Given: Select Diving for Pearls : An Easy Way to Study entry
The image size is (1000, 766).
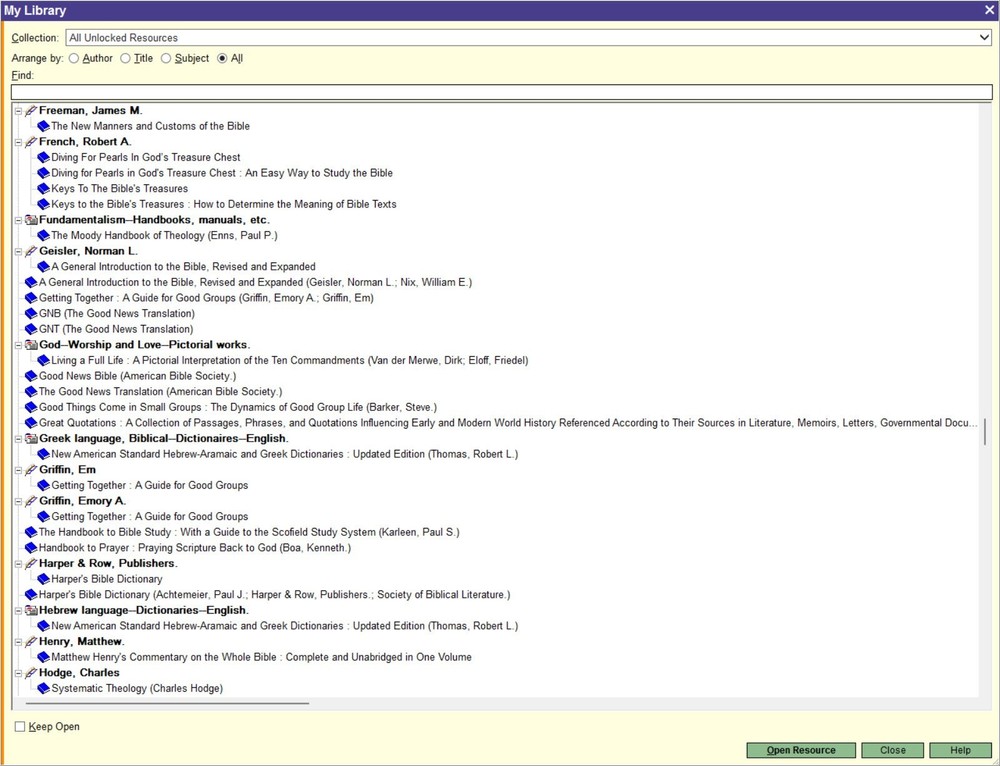Looking at the screenshot, I should click(221, 173).
